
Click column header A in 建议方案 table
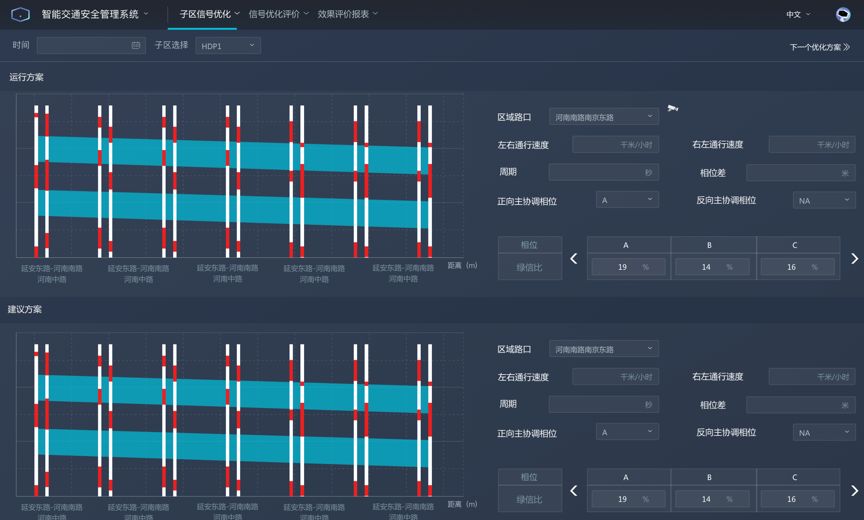pos(629,478)
